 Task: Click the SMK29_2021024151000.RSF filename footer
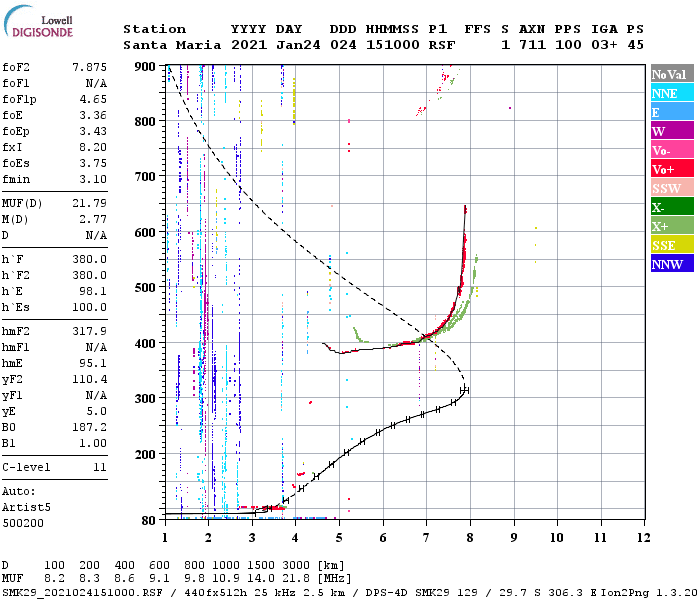tap(82, 592)
